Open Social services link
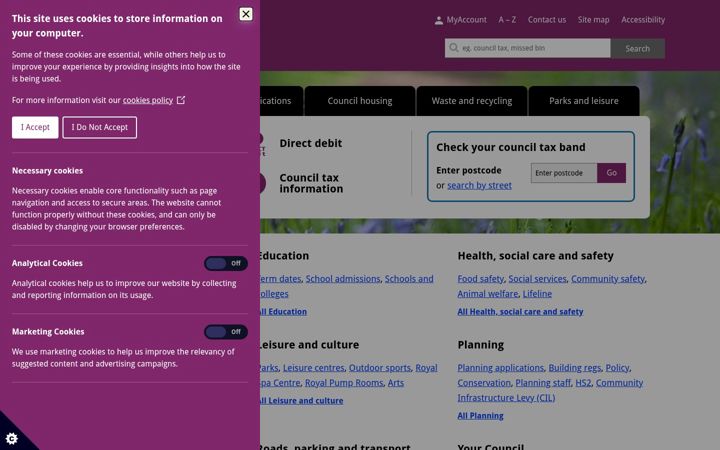The image size is (720, 450). click(x=537, y=279)
